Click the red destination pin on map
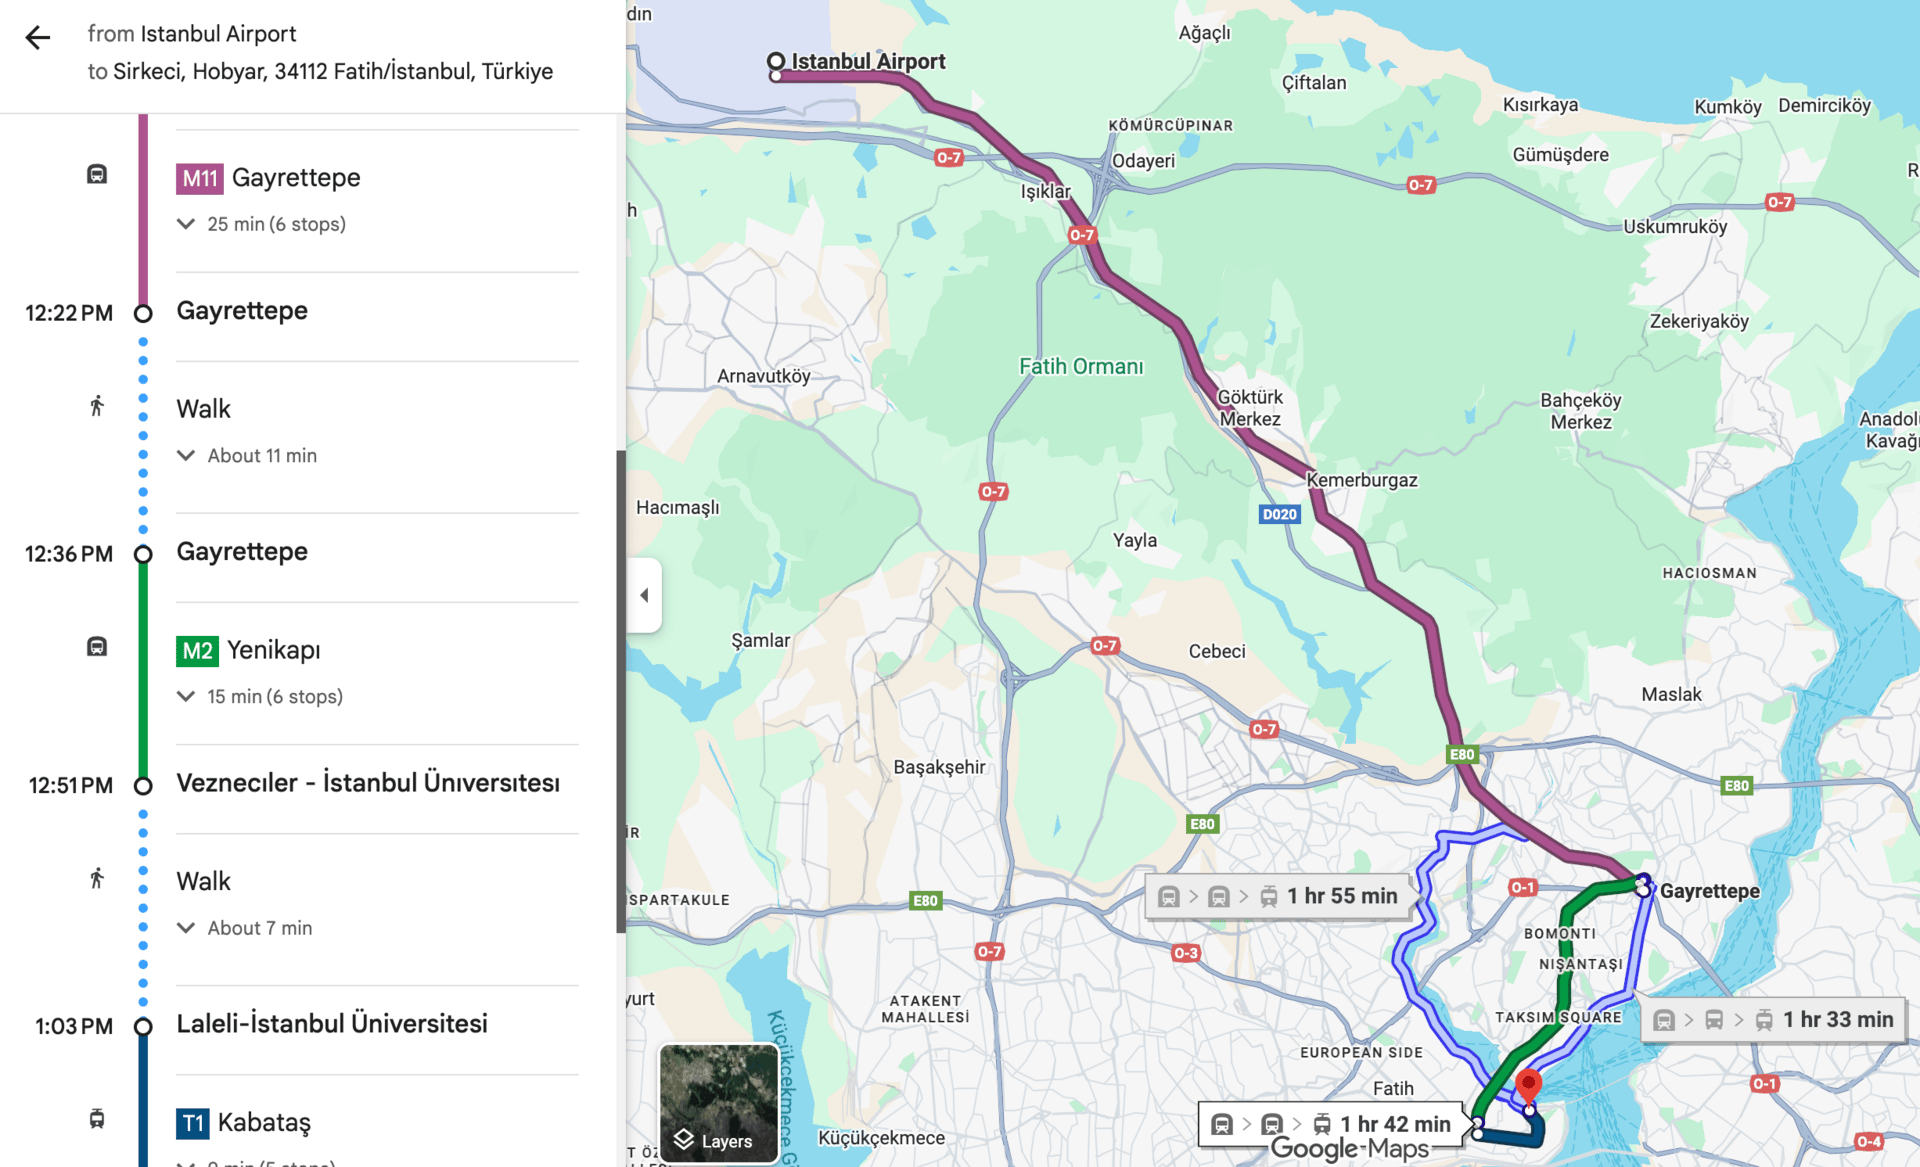The height and width of the screenshot is (1167, 1920). [x=1528, y=1084]
